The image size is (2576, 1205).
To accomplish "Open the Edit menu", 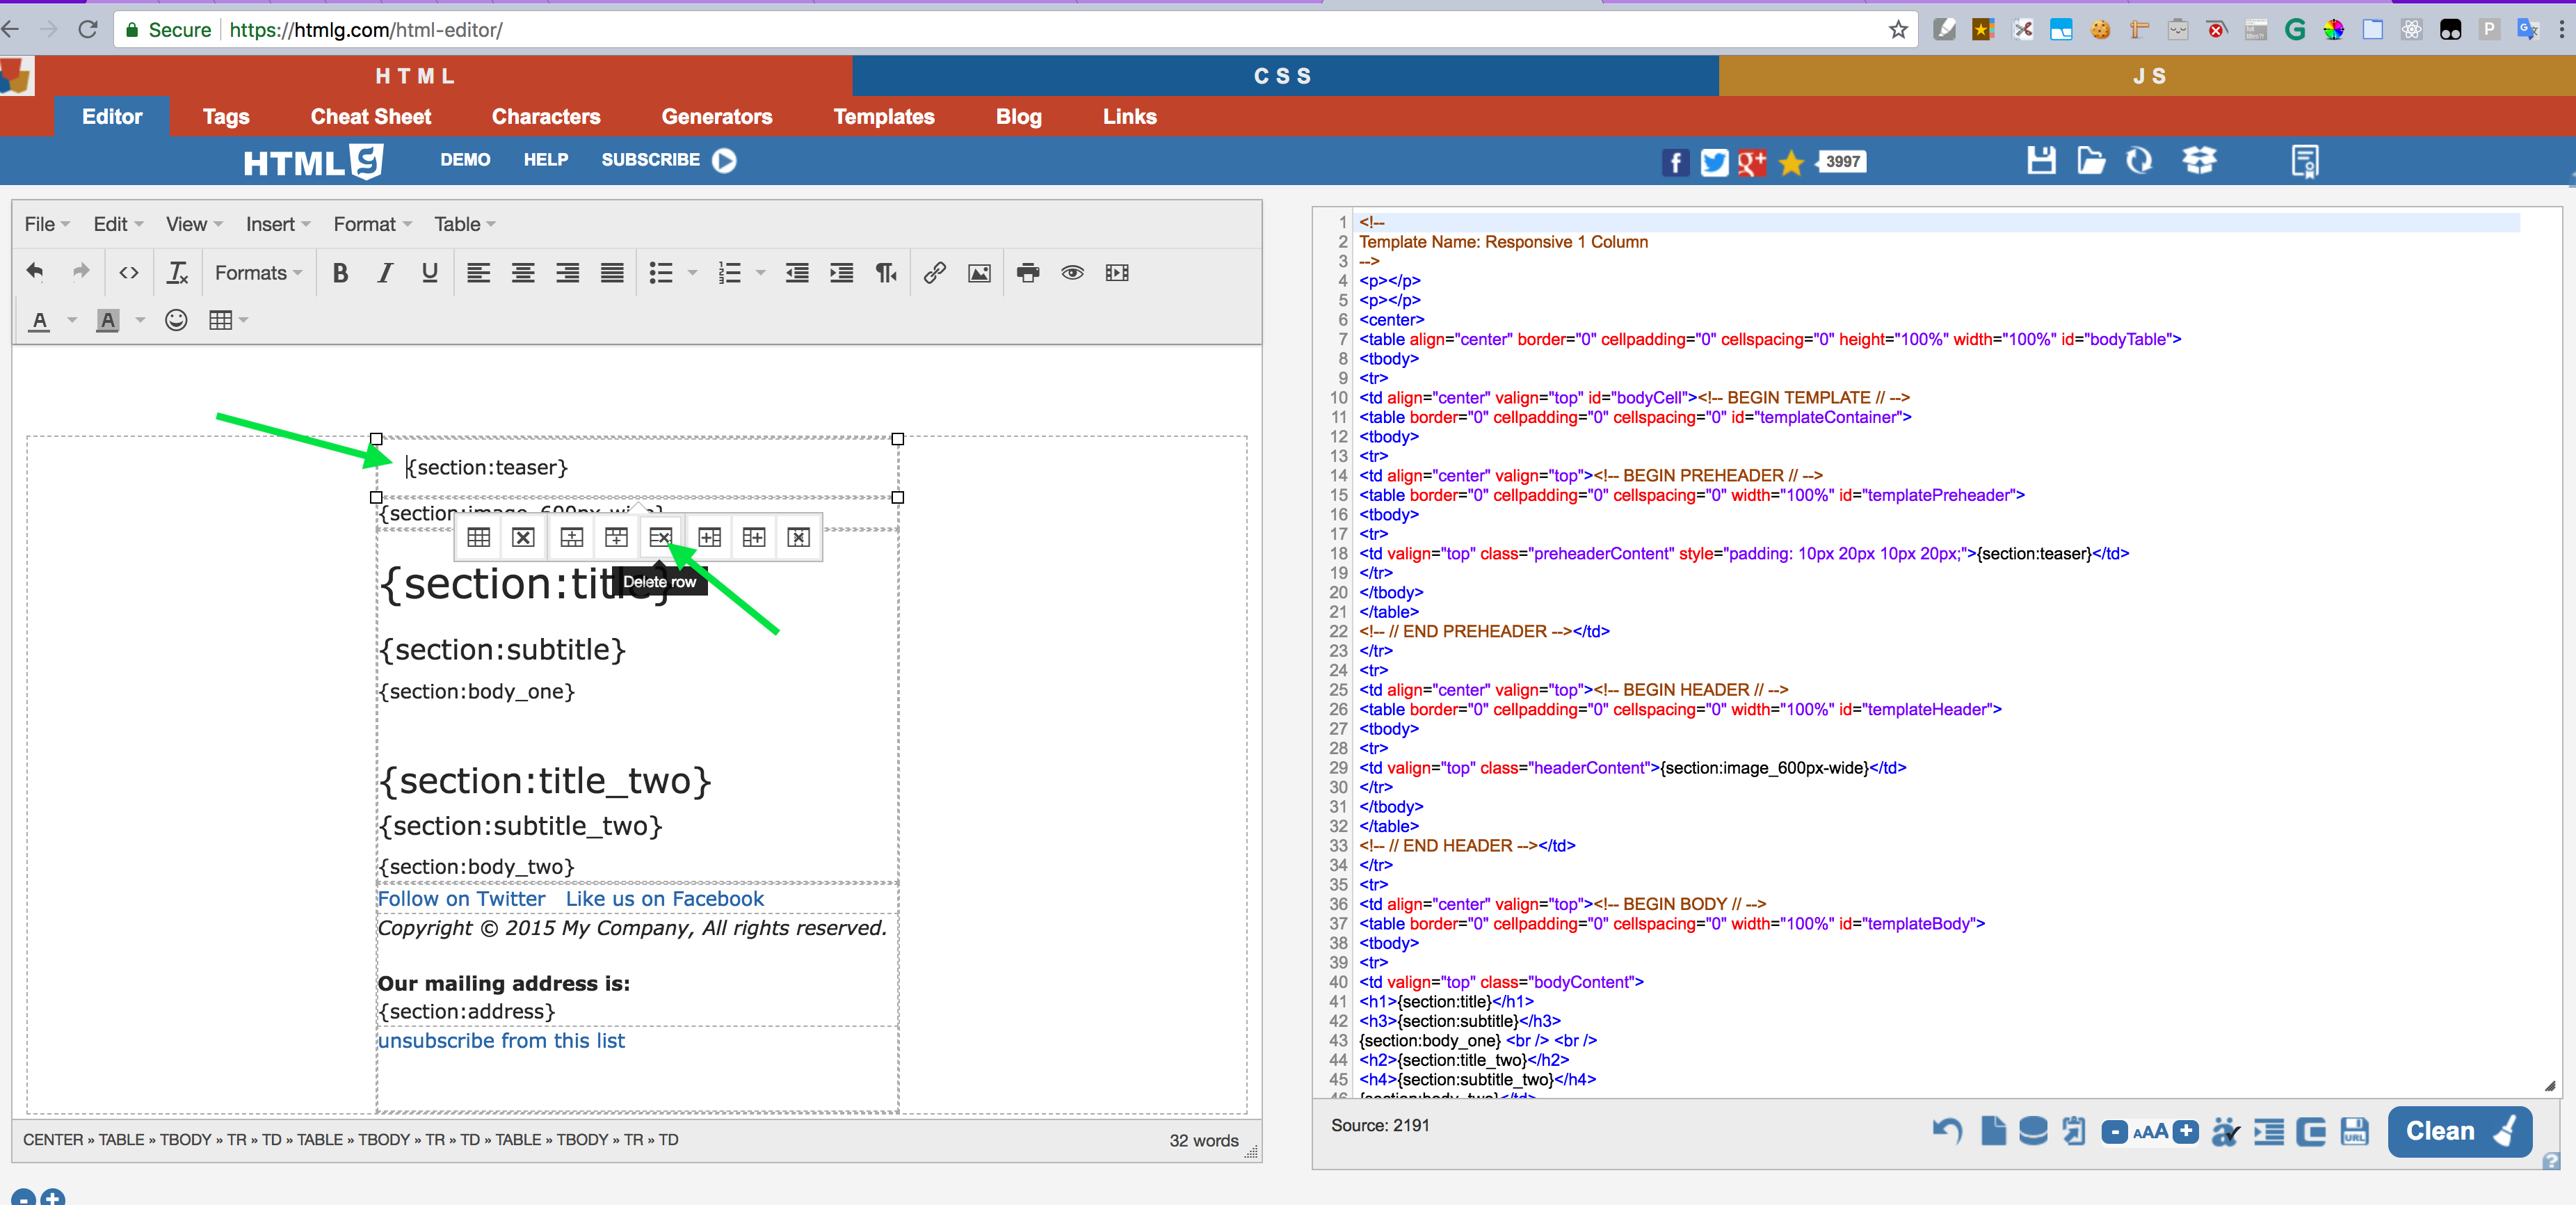I will point(118,224).
